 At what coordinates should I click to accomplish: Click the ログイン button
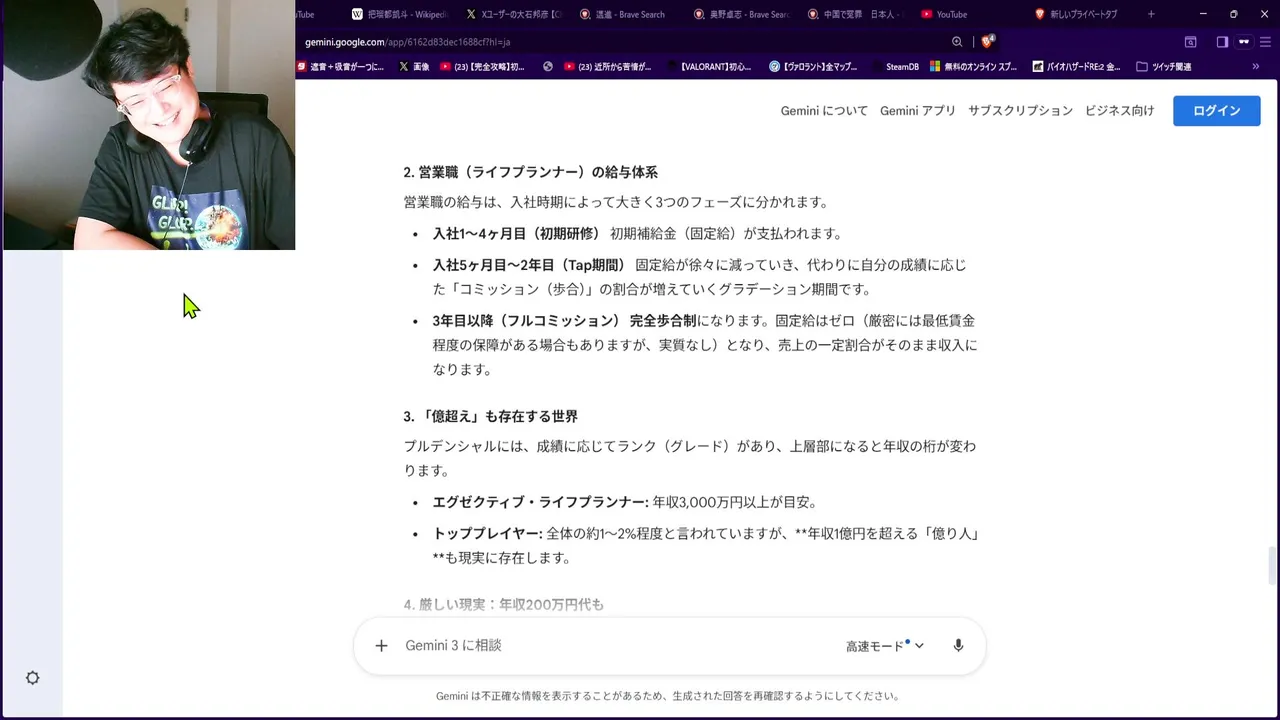click(x=1216, y=111)
